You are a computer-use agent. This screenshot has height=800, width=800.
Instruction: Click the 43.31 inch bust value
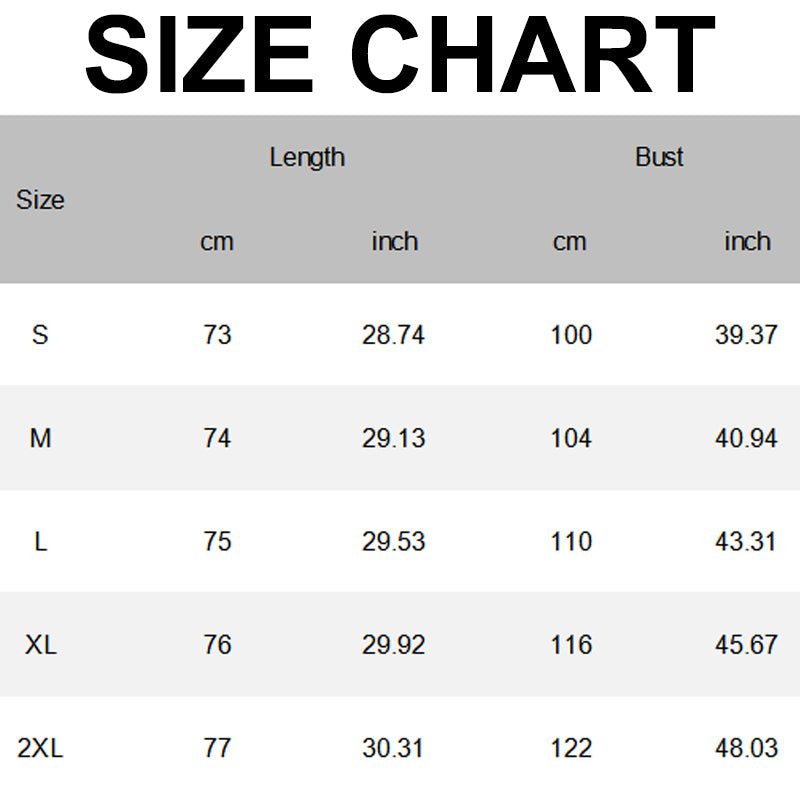tap(746, 541)
